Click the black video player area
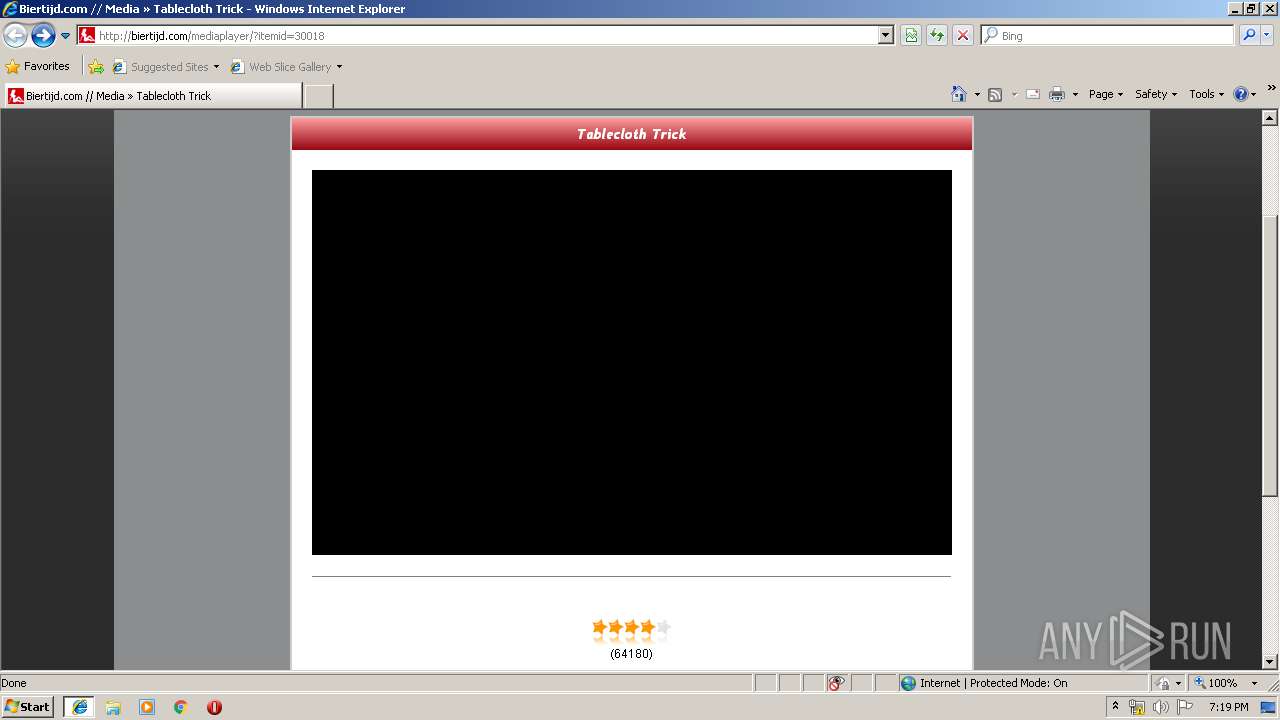Image resolution: width=1280 pixels, height=720 pixels. point(632,362)
